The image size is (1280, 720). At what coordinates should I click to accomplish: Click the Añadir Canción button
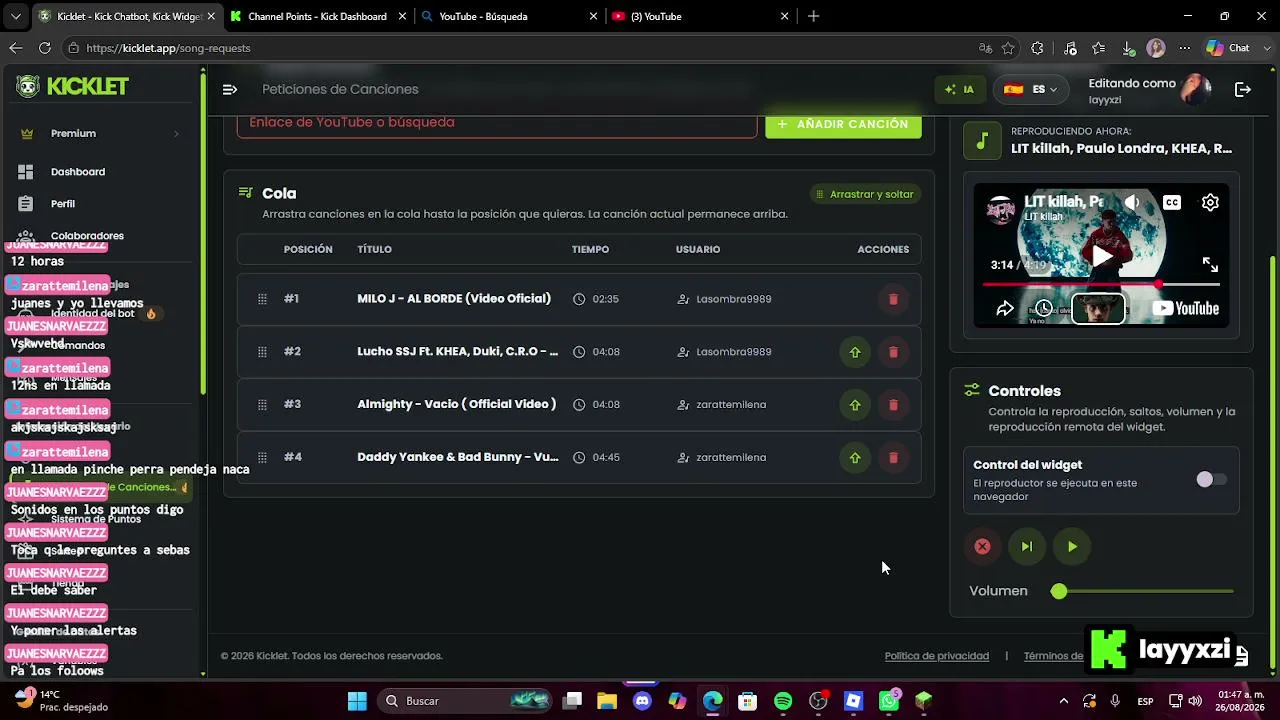click(843, 124)
